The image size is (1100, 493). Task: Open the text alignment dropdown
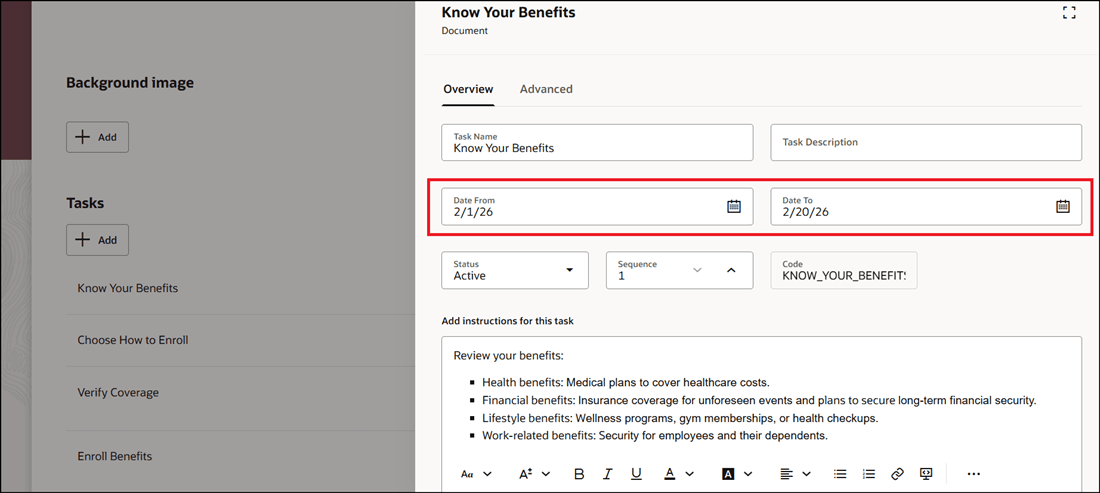pos(794,473)
